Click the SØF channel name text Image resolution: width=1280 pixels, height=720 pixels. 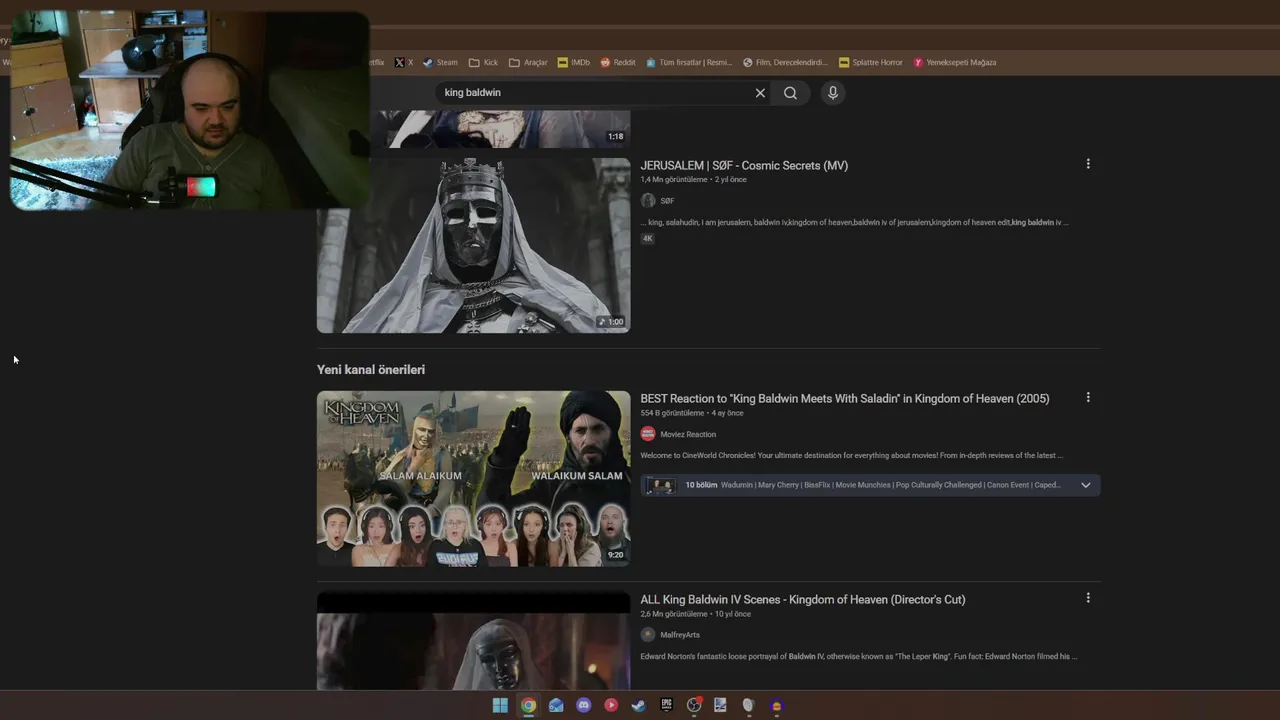[667, 201]
